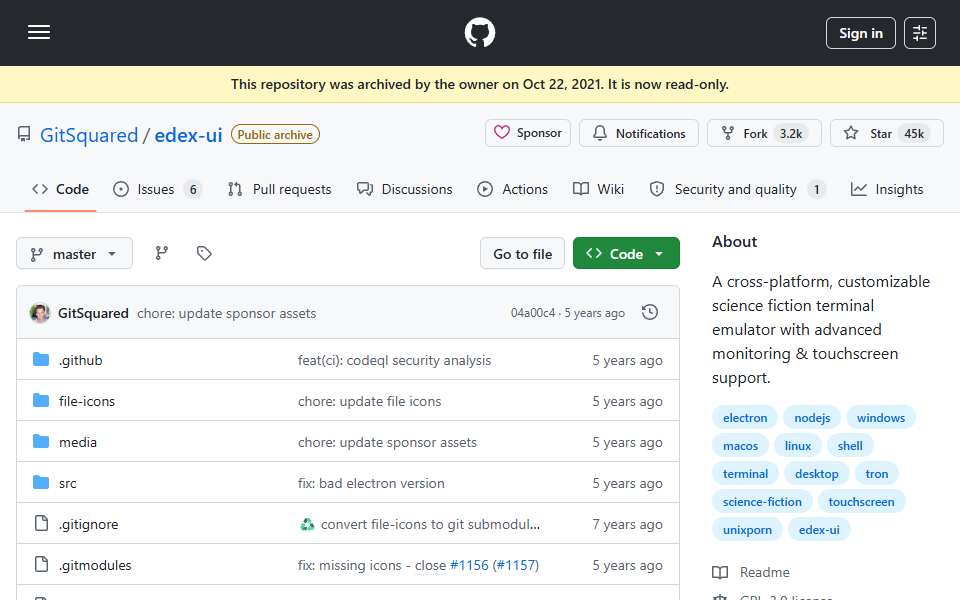Click the fork count 3.2k

790,133
